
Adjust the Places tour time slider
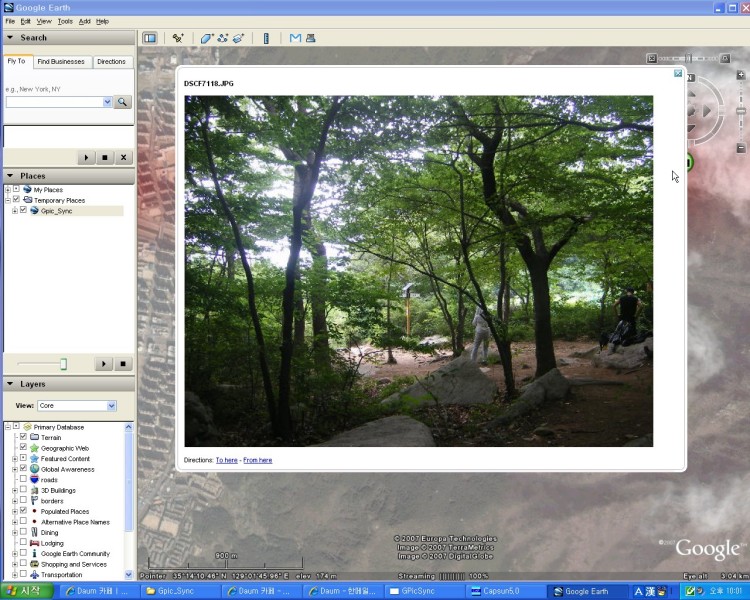(x=63, y=364)
